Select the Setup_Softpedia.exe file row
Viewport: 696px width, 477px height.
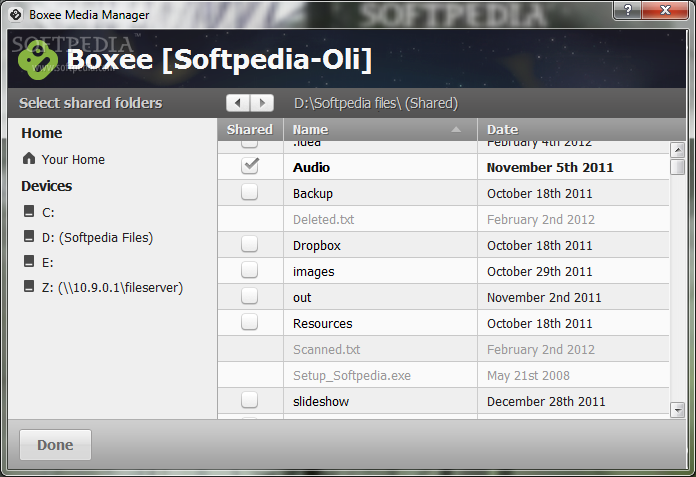coord(443,375)
